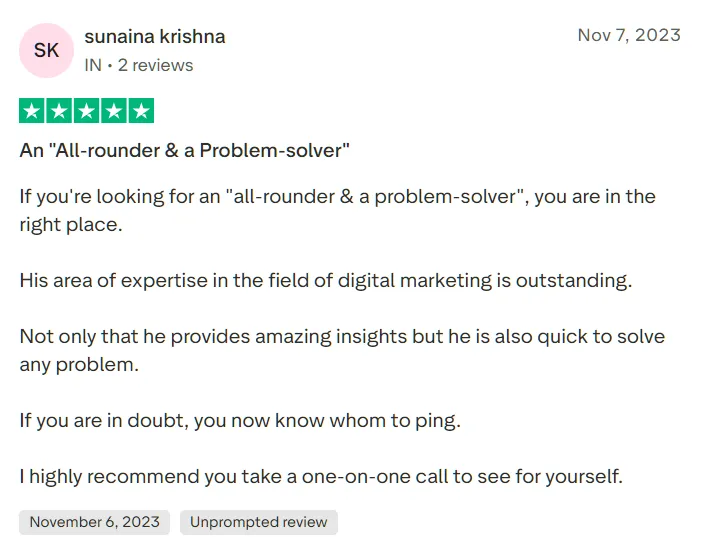This screenshot has height=559, width=717.
Task: Click the "IN" country code label
Action: click(x=93, y=65)
